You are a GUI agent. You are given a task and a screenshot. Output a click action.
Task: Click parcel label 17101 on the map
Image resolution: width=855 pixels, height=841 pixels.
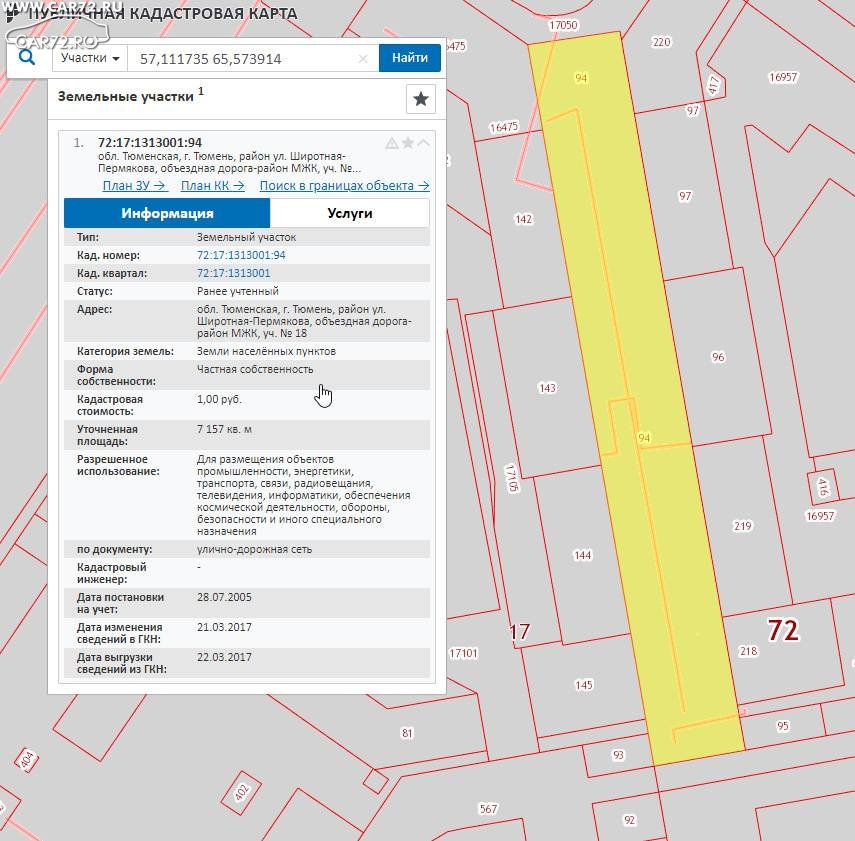[463, 653]
